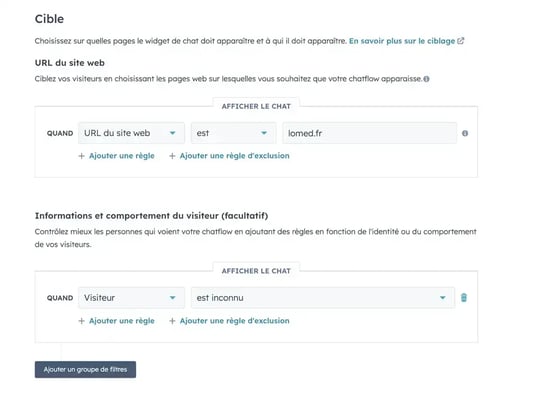Expand the 'est' condition dropdown

click(x=233, y=133)
